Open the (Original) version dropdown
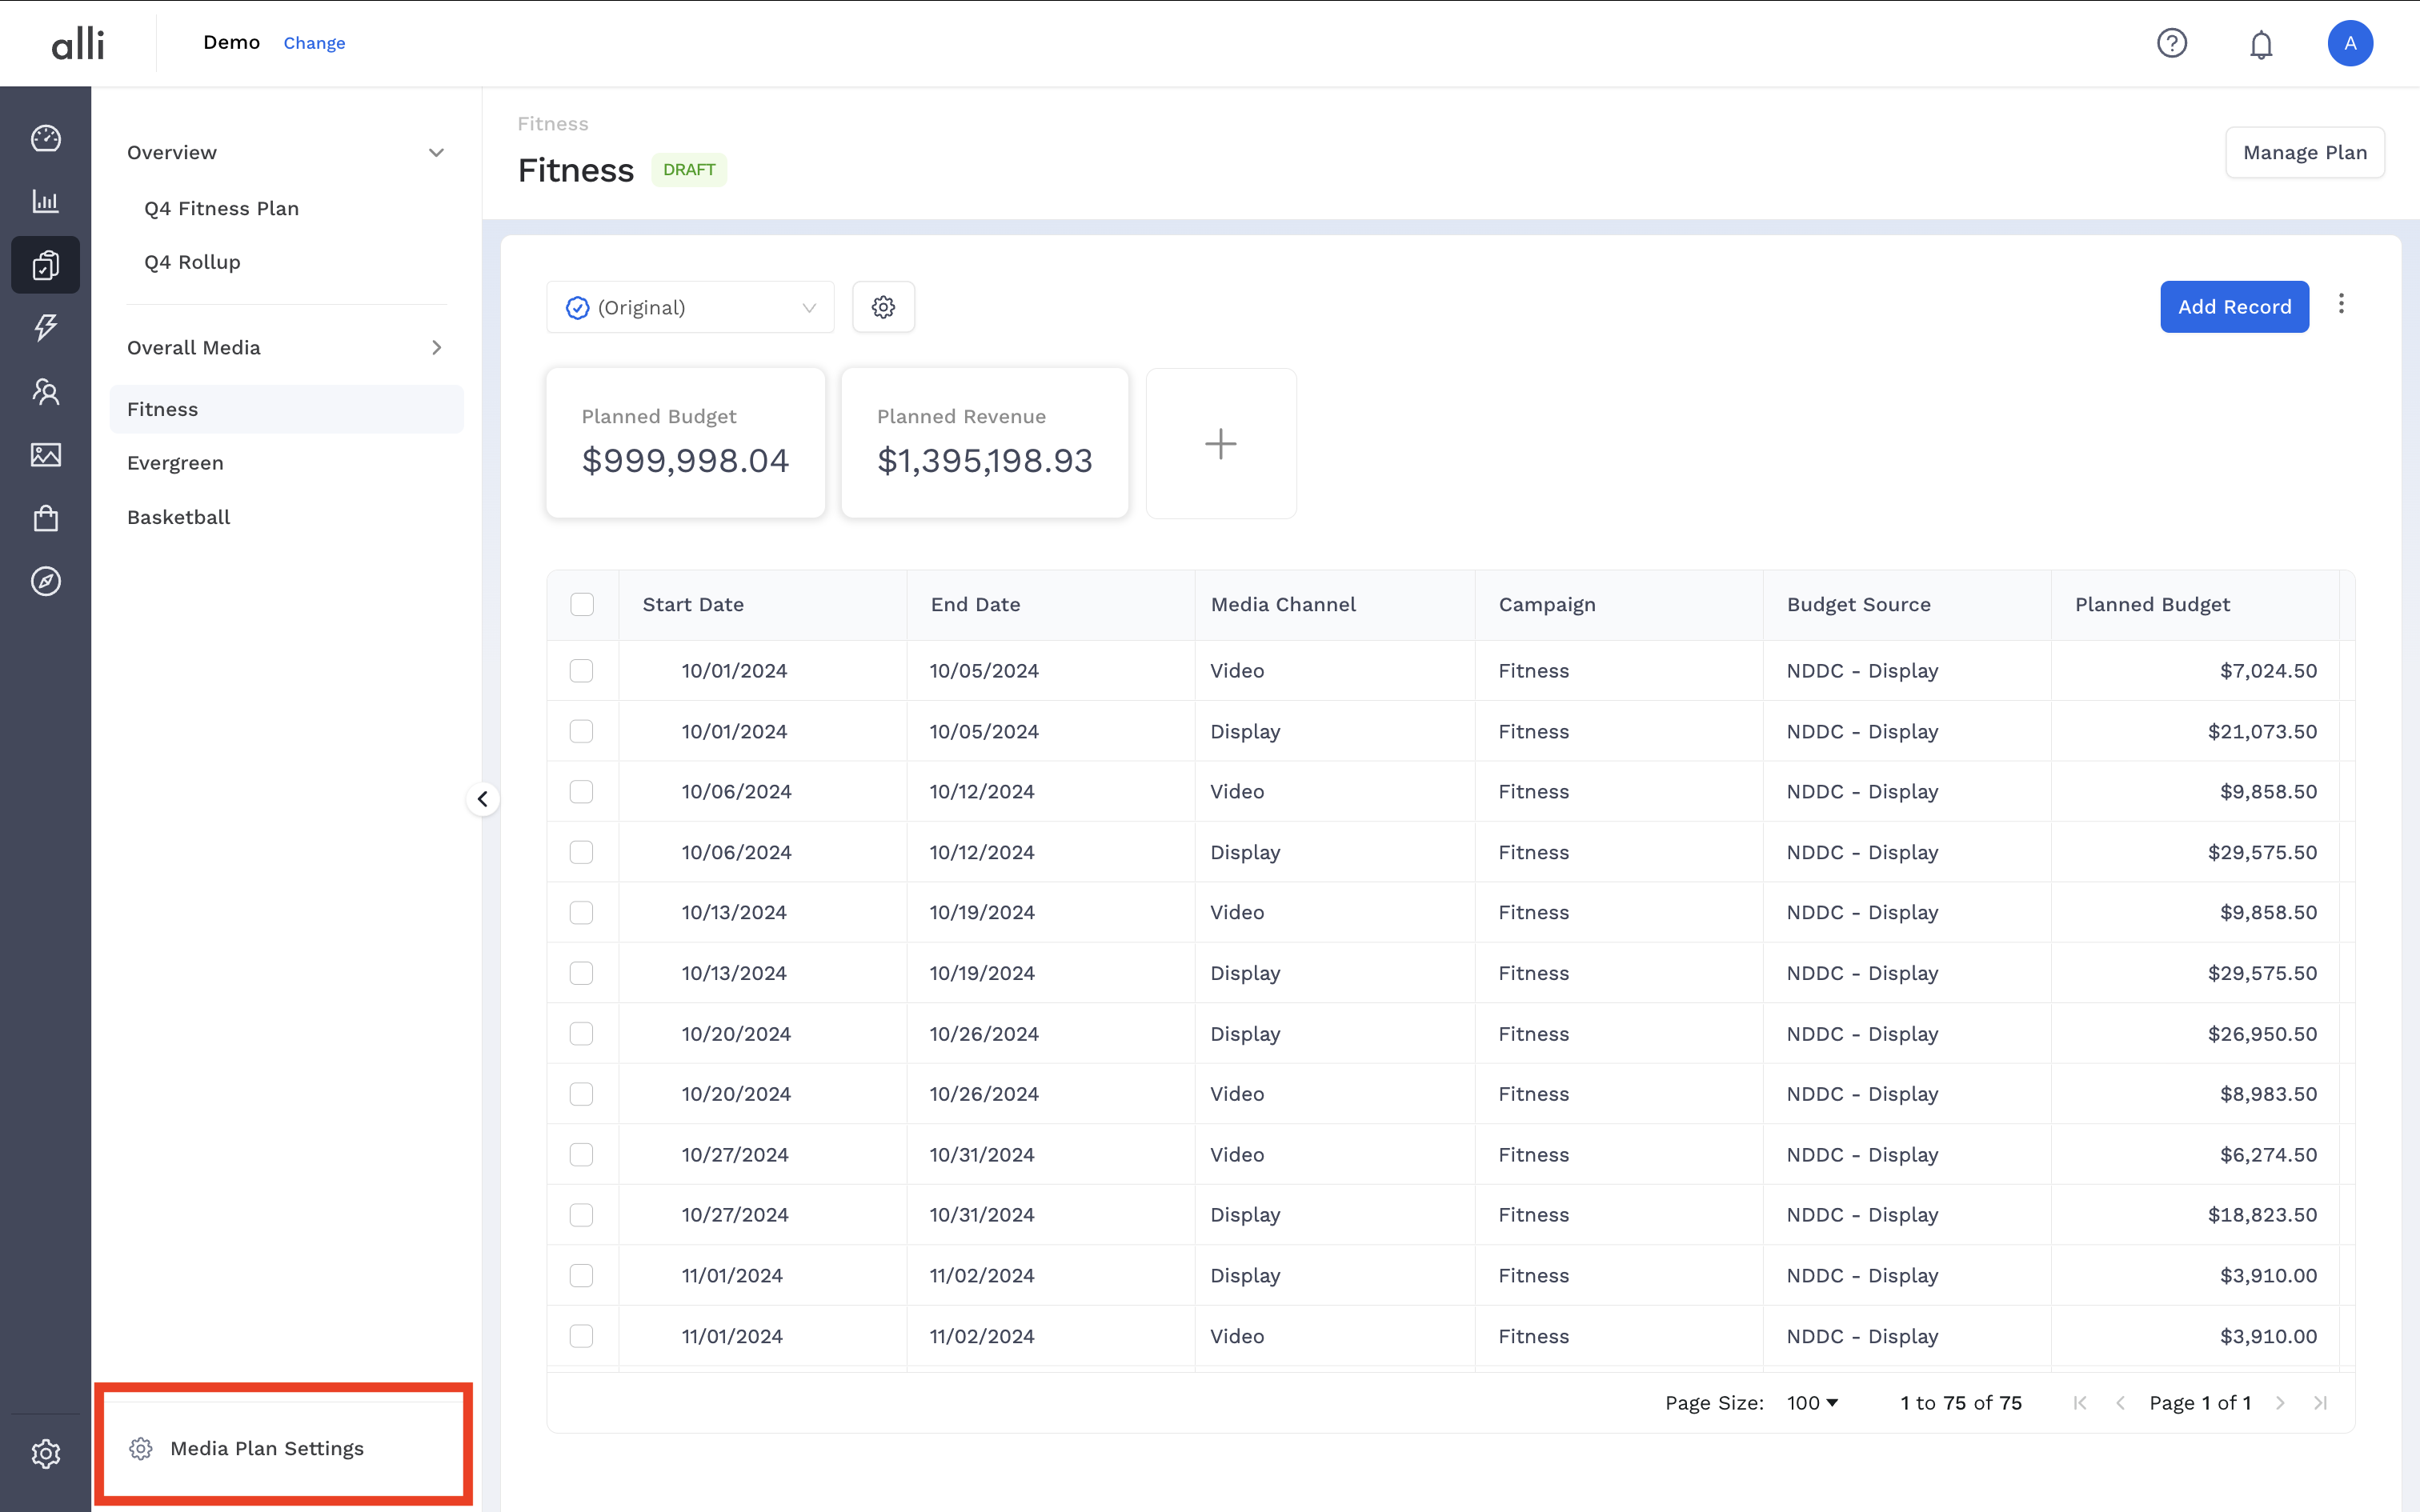The image size is (2420, 1512). [x=690, y=307]
